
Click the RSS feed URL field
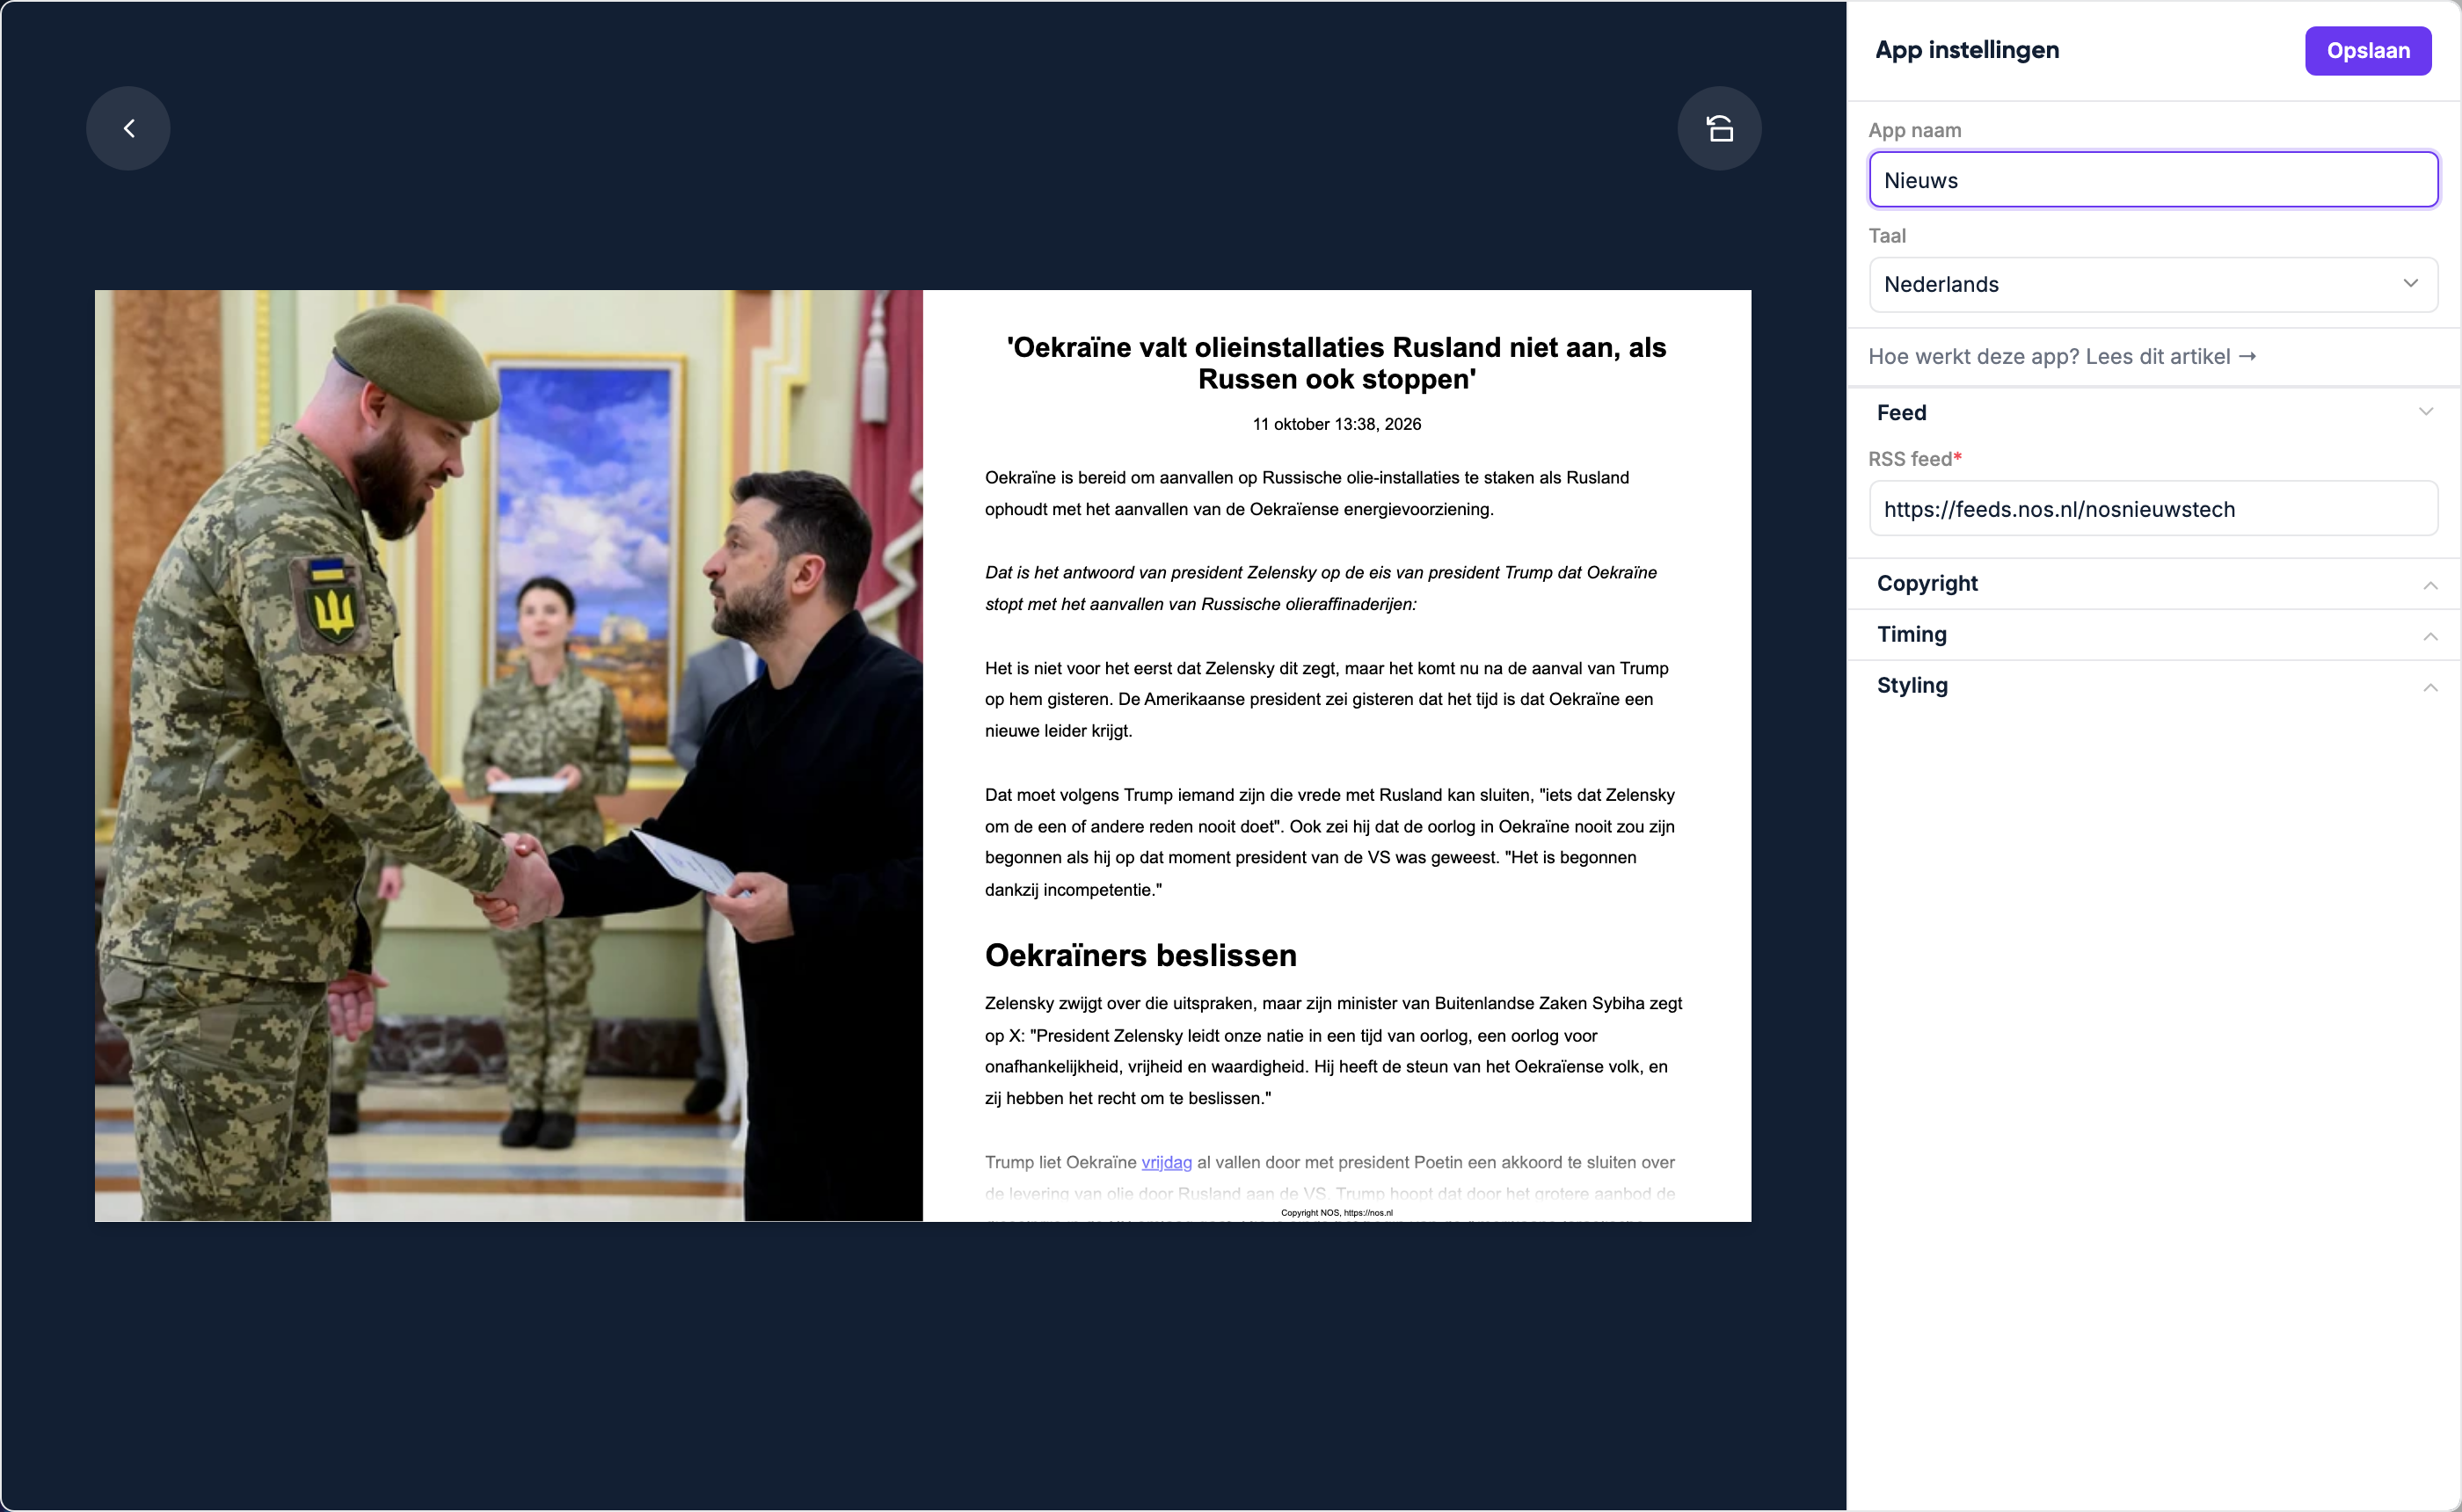point(2153,509)
